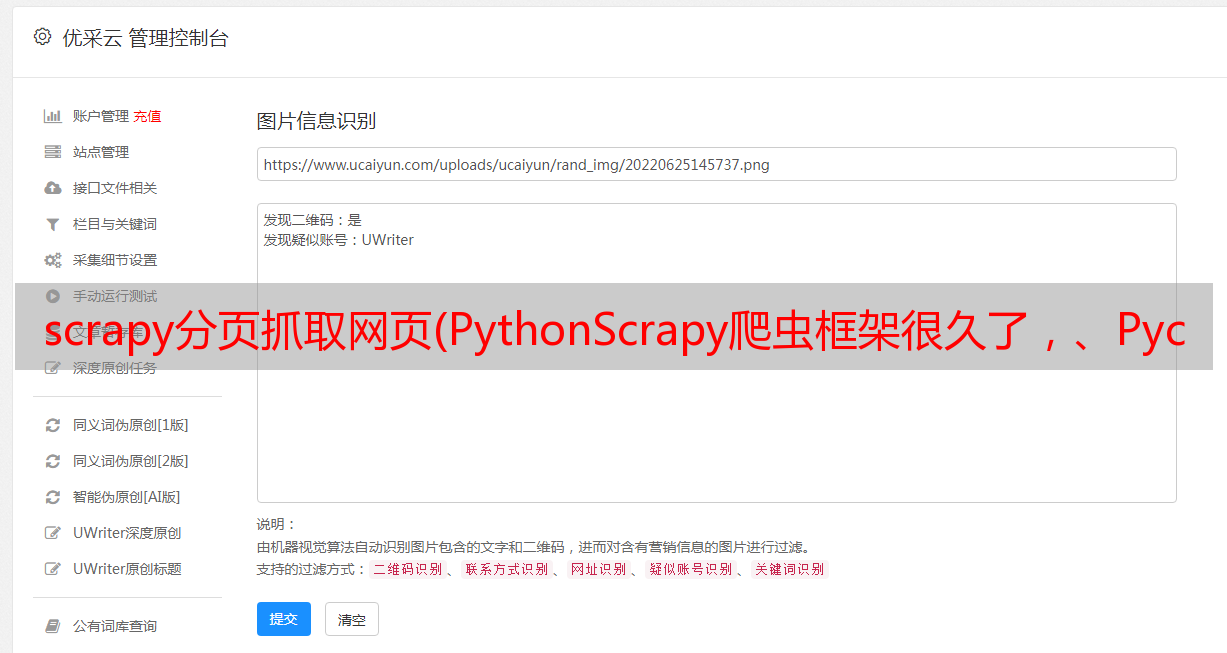Open 采集细节设置 menu item

tap(115, 260)
